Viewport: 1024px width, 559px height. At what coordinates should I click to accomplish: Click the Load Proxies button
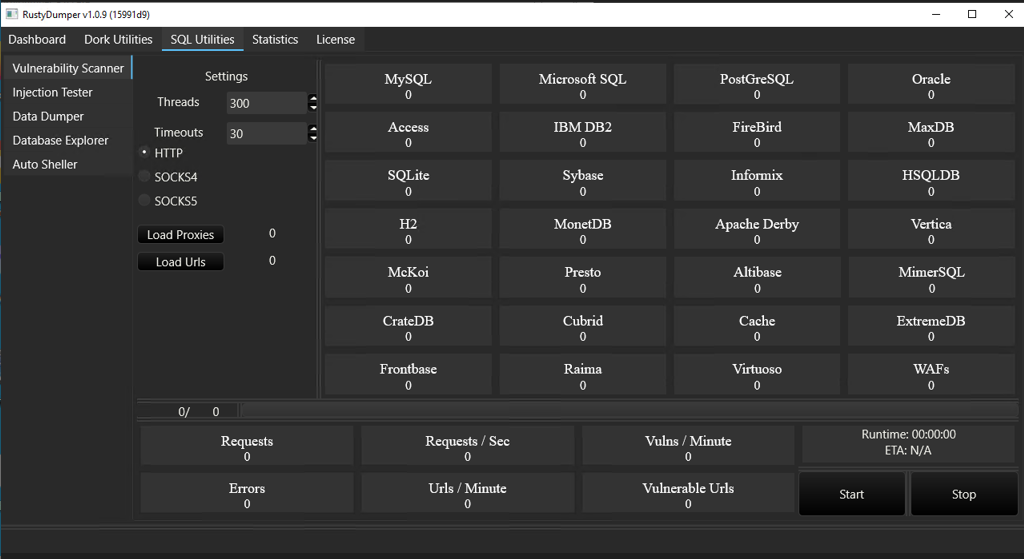180,235
